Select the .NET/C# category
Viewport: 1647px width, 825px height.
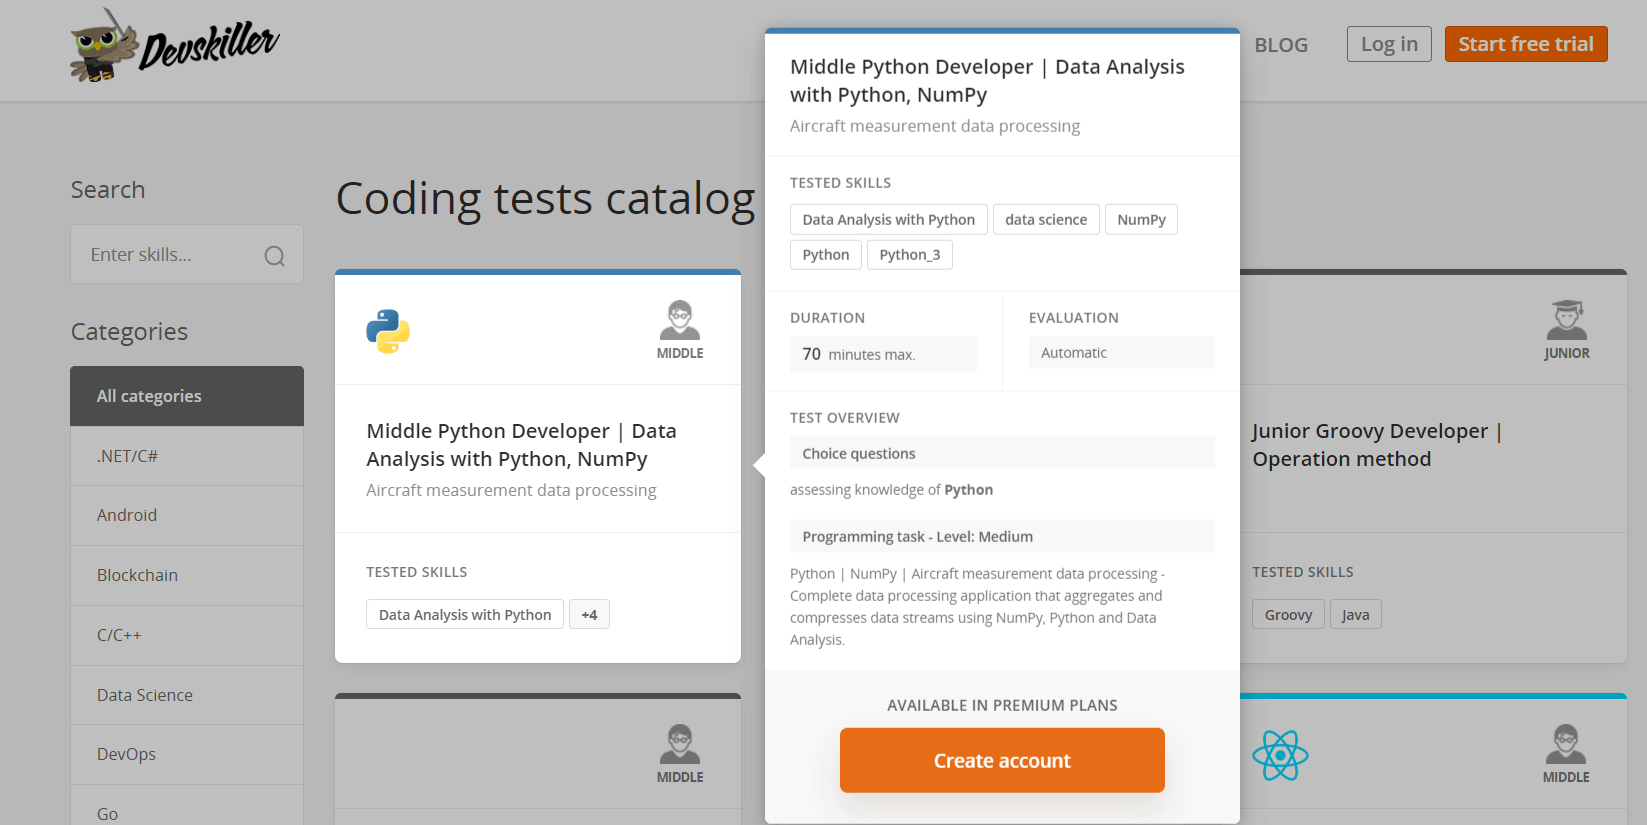tap(187, 456)
